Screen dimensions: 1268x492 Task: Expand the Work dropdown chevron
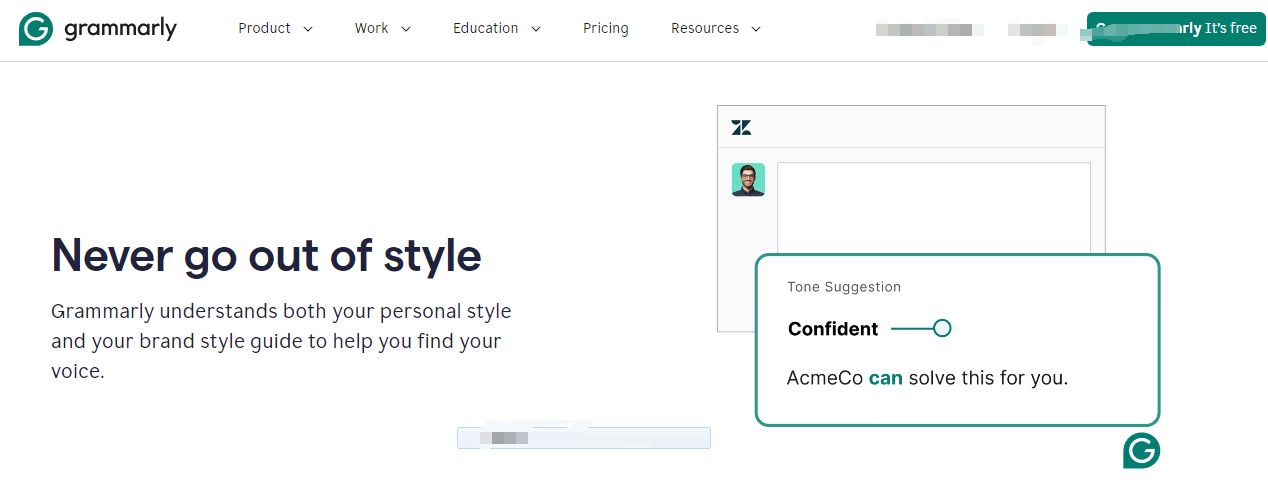pos(405,29)
